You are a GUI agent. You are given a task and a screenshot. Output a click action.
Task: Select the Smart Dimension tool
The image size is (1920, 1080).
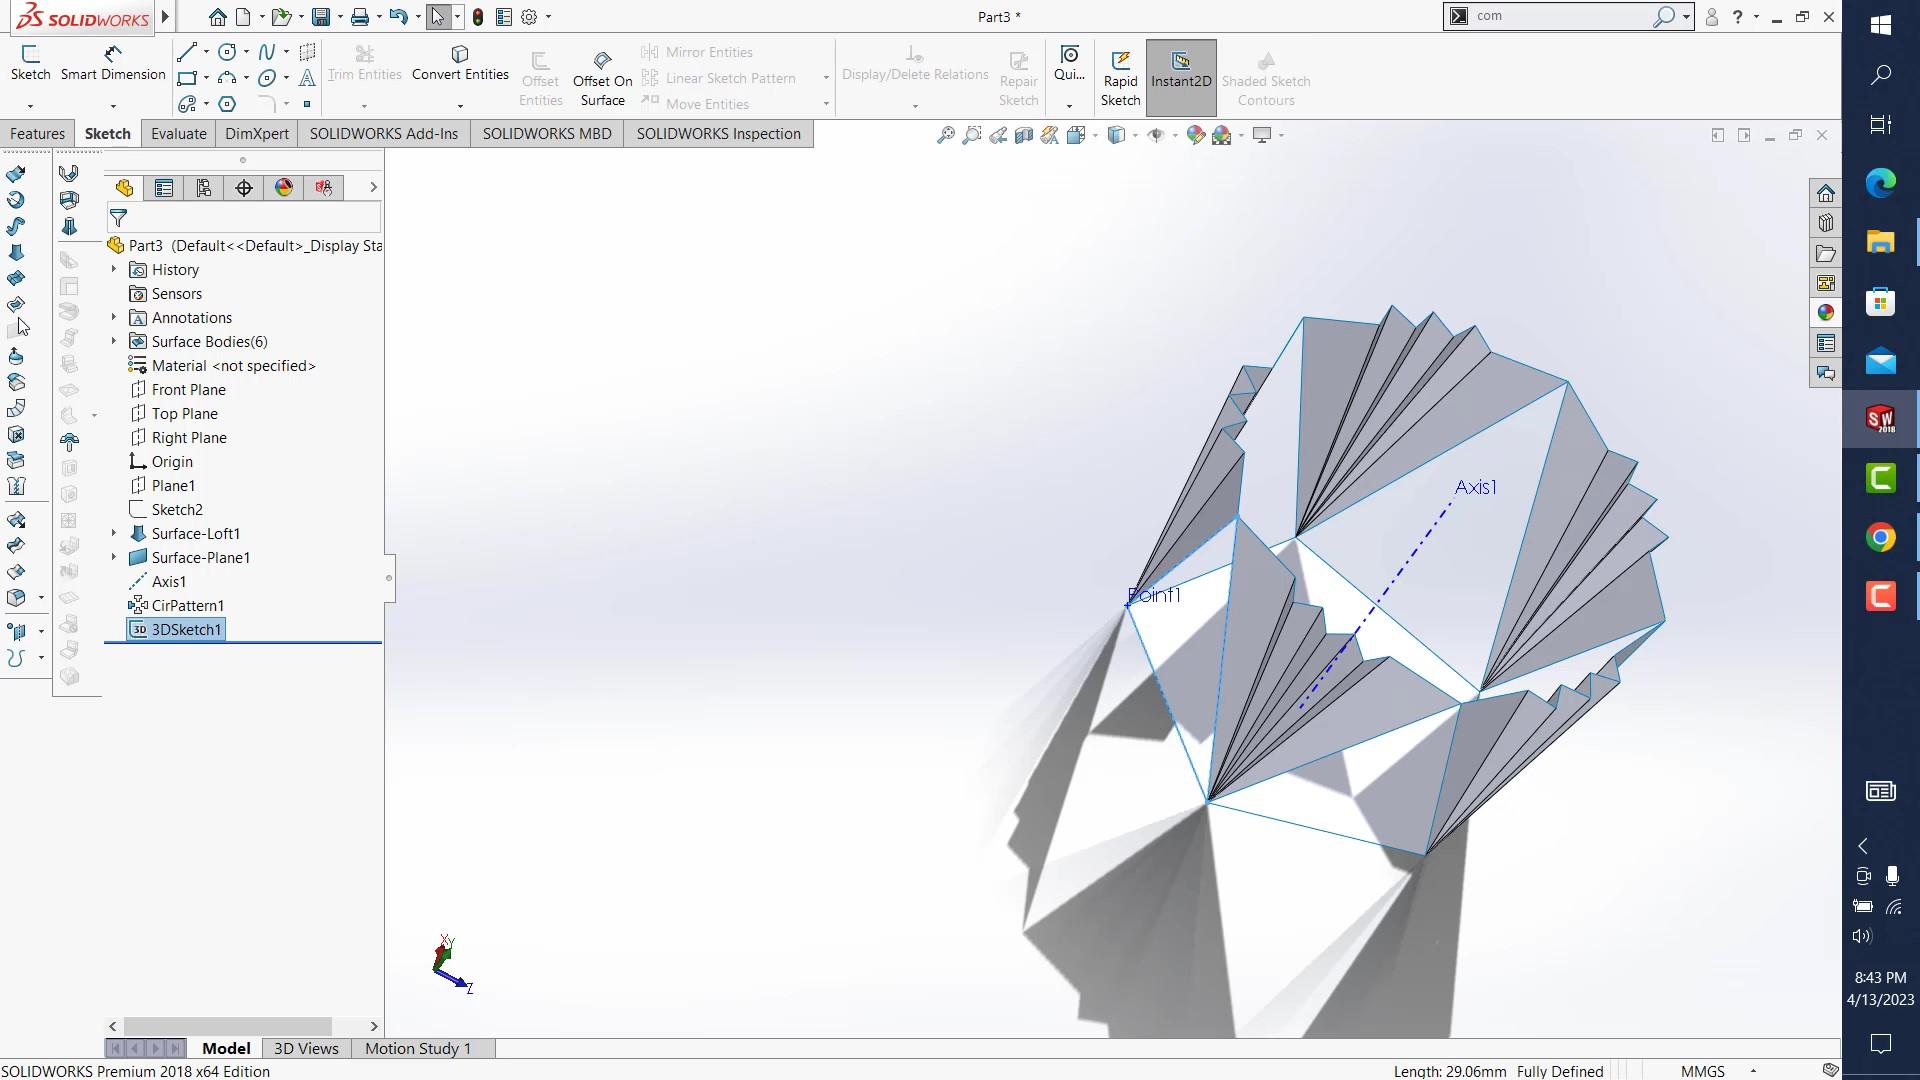coord(113,62)
